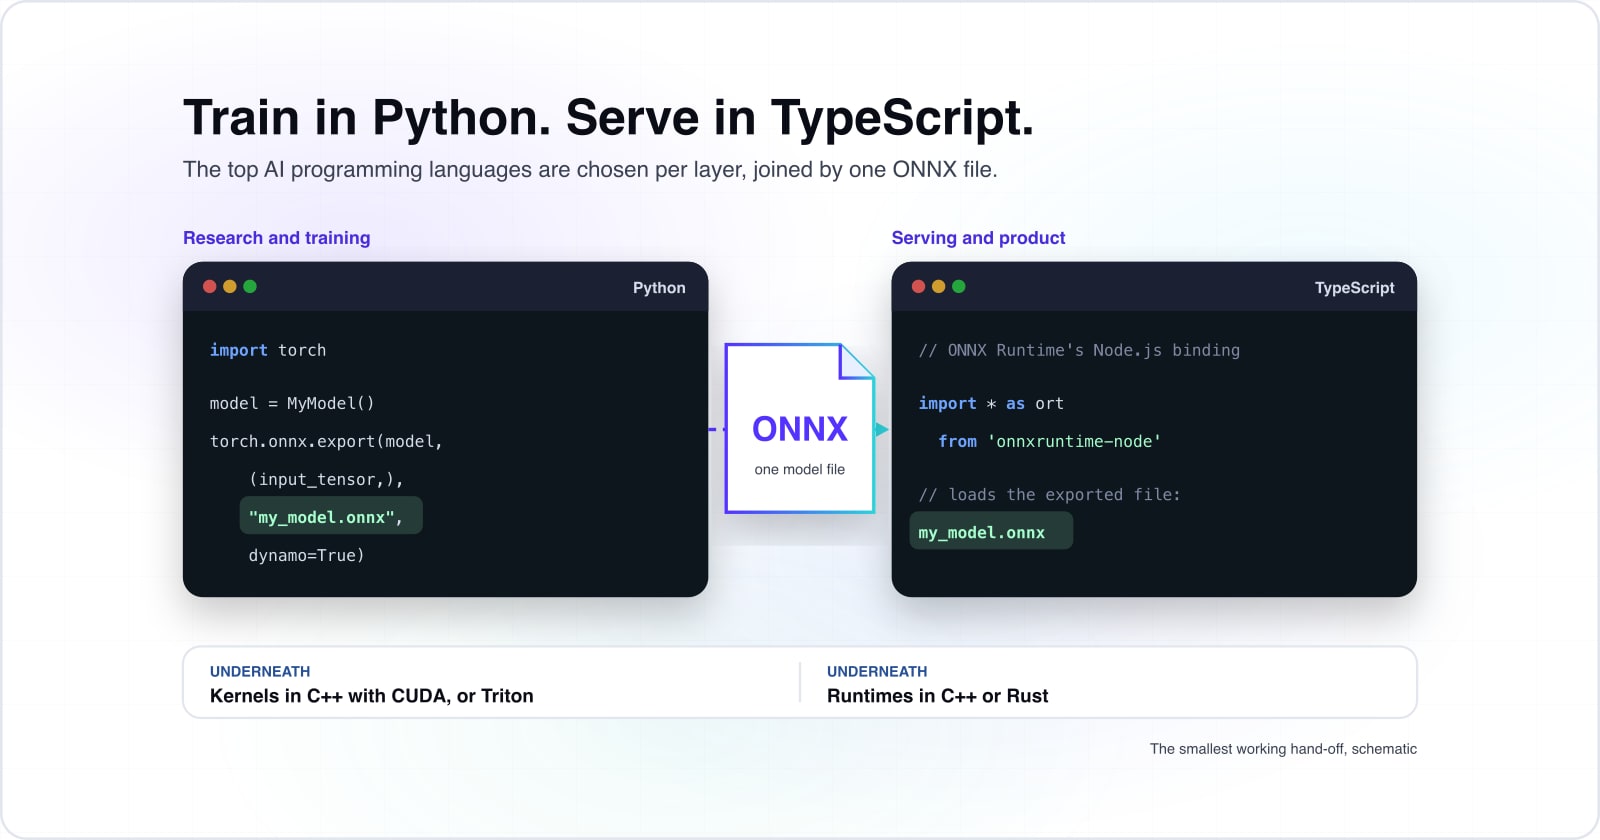Click highlighted my_model.onnx in TypeScript window
This screenshot has height=840, width=1600.
[991, 531]
